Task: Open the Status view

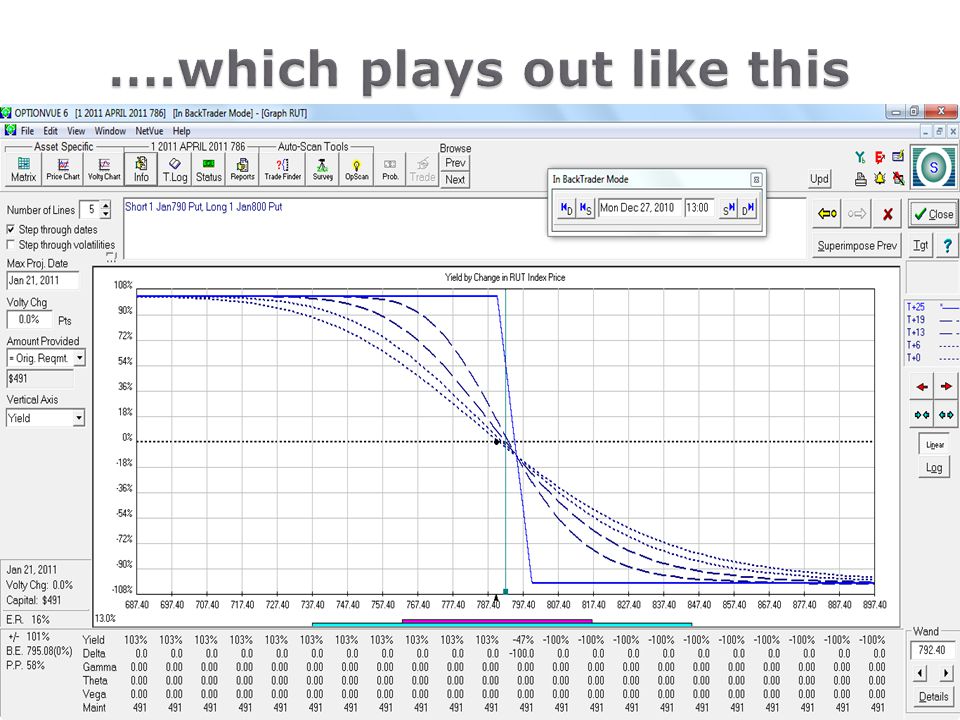Action: 208,170
